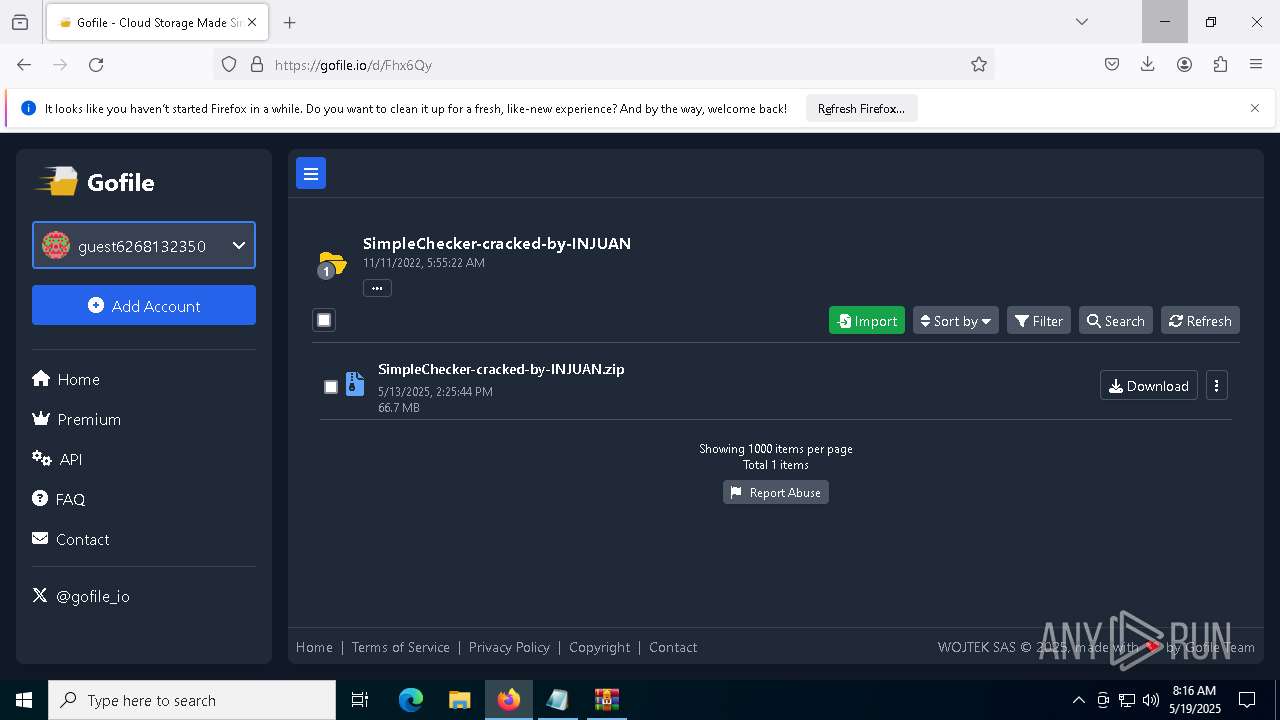
Task: Open Firefox account icon
Action: [x=1184, y=64]
